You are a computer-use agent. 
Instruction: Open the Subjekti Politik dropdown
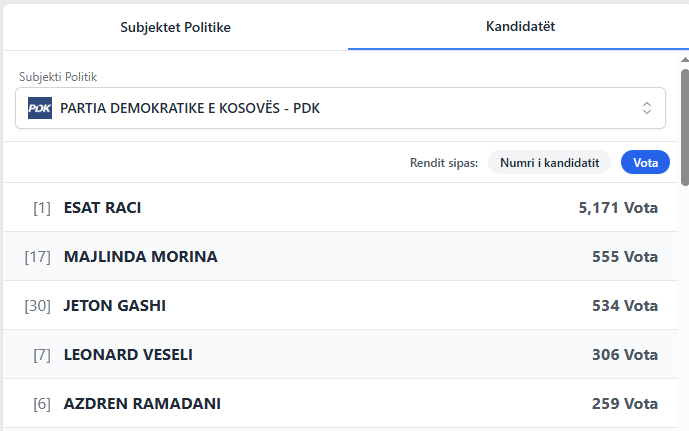(340, 108)
